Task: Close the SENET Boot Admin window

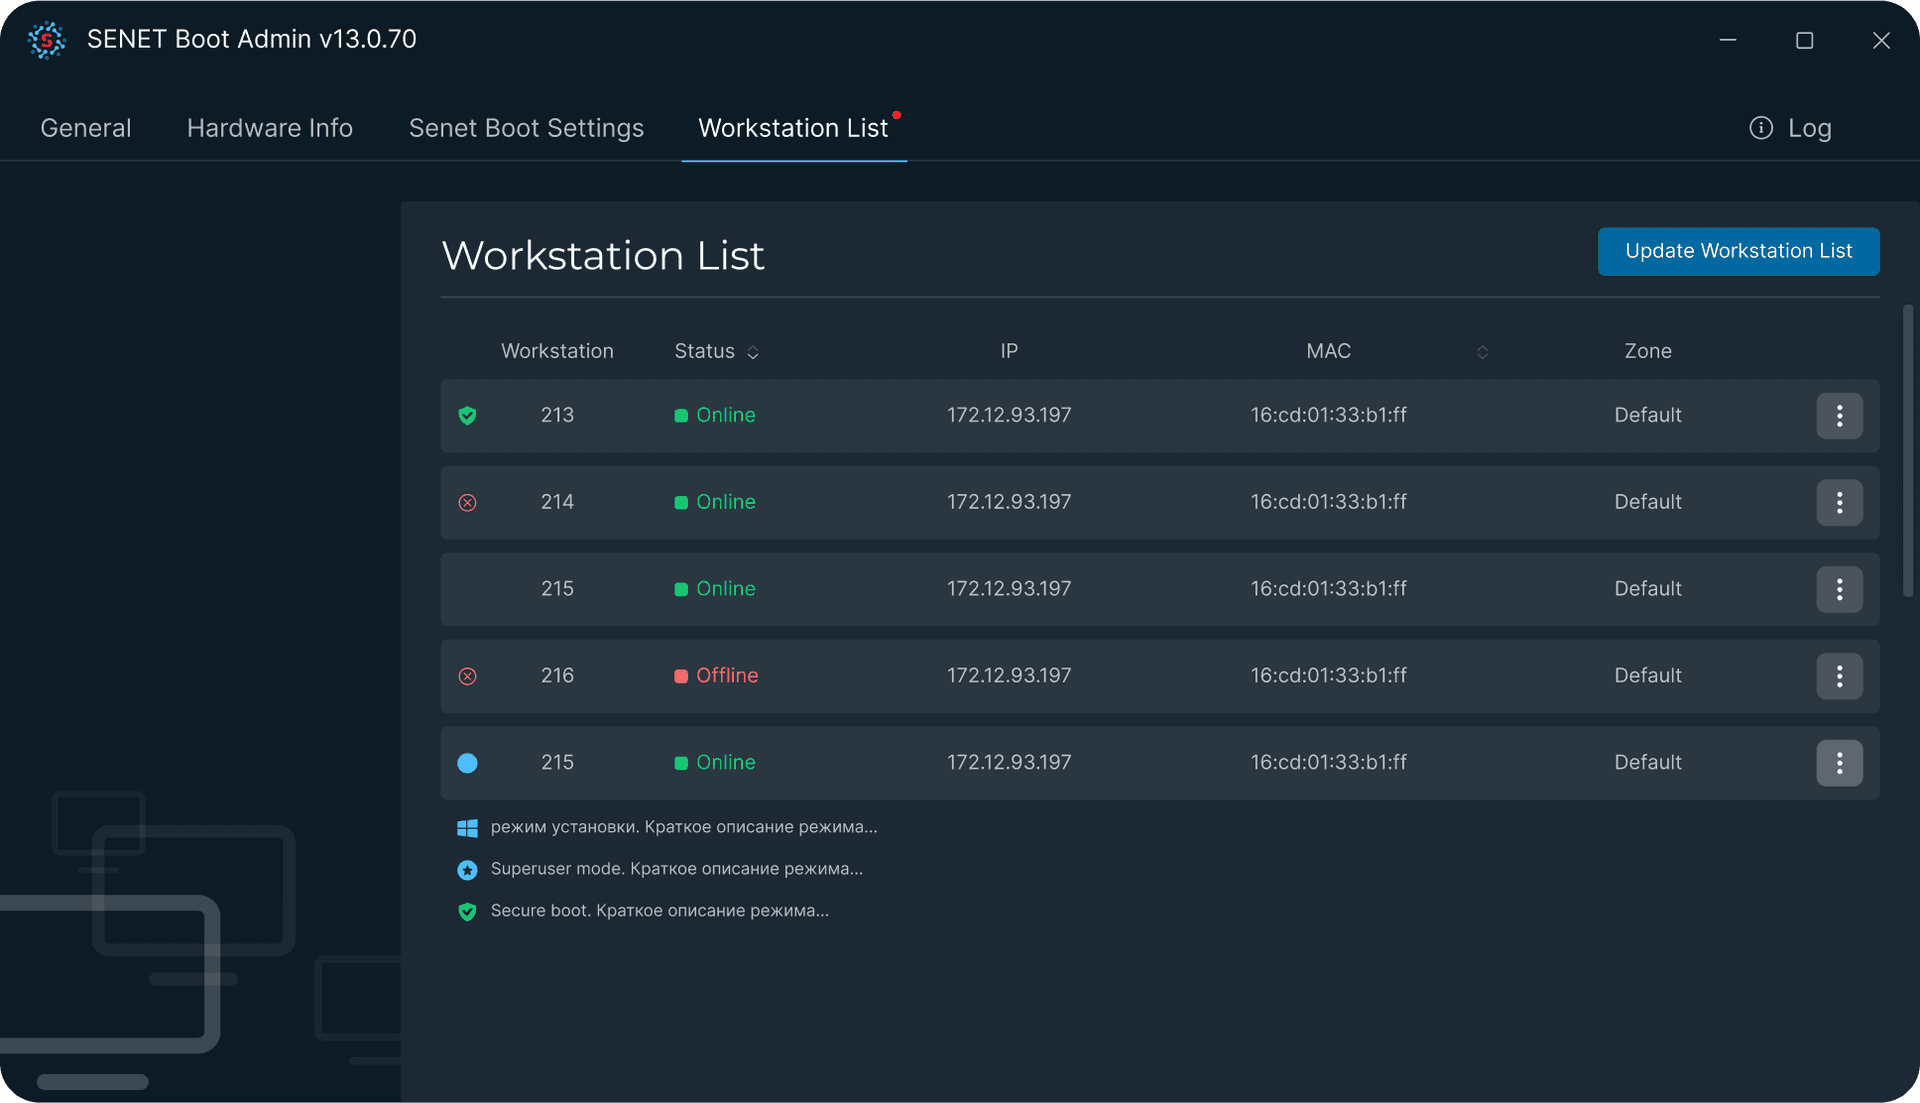Action: (1881, 40)
